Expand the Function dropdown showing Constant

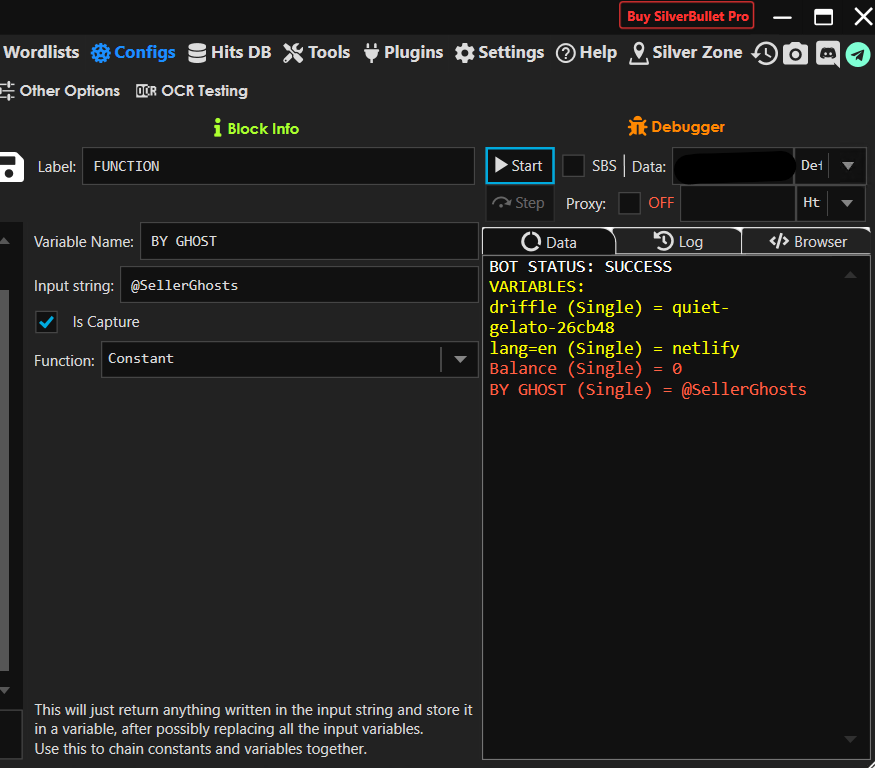tap(460, 359)
